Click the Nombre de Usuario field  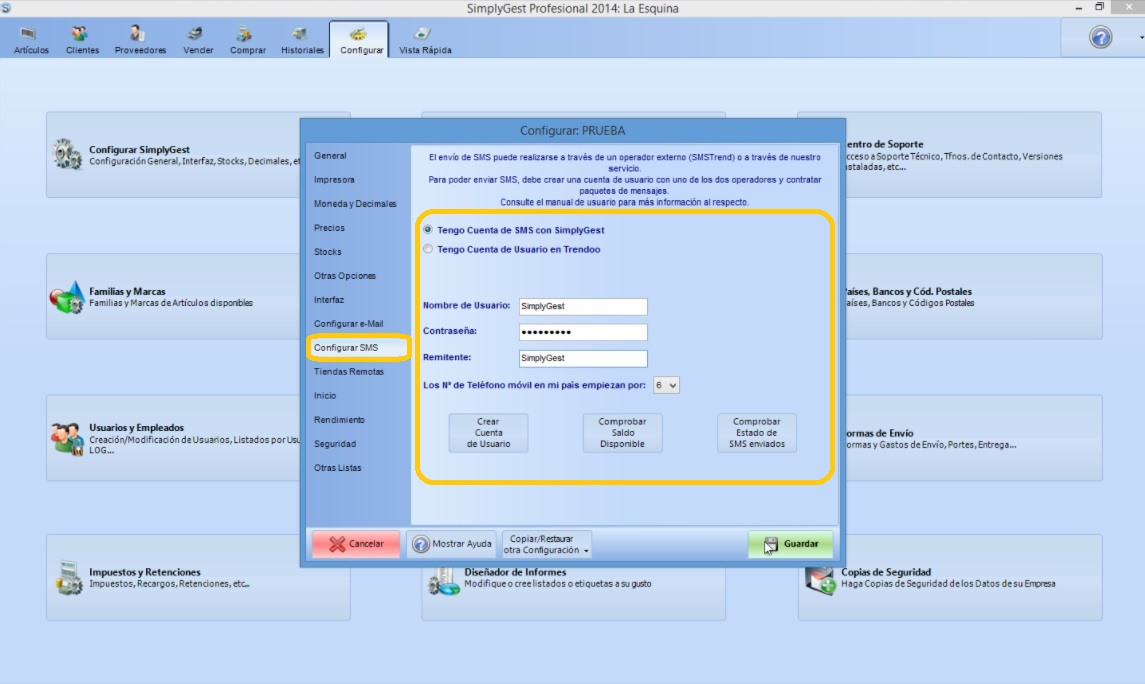583,306
